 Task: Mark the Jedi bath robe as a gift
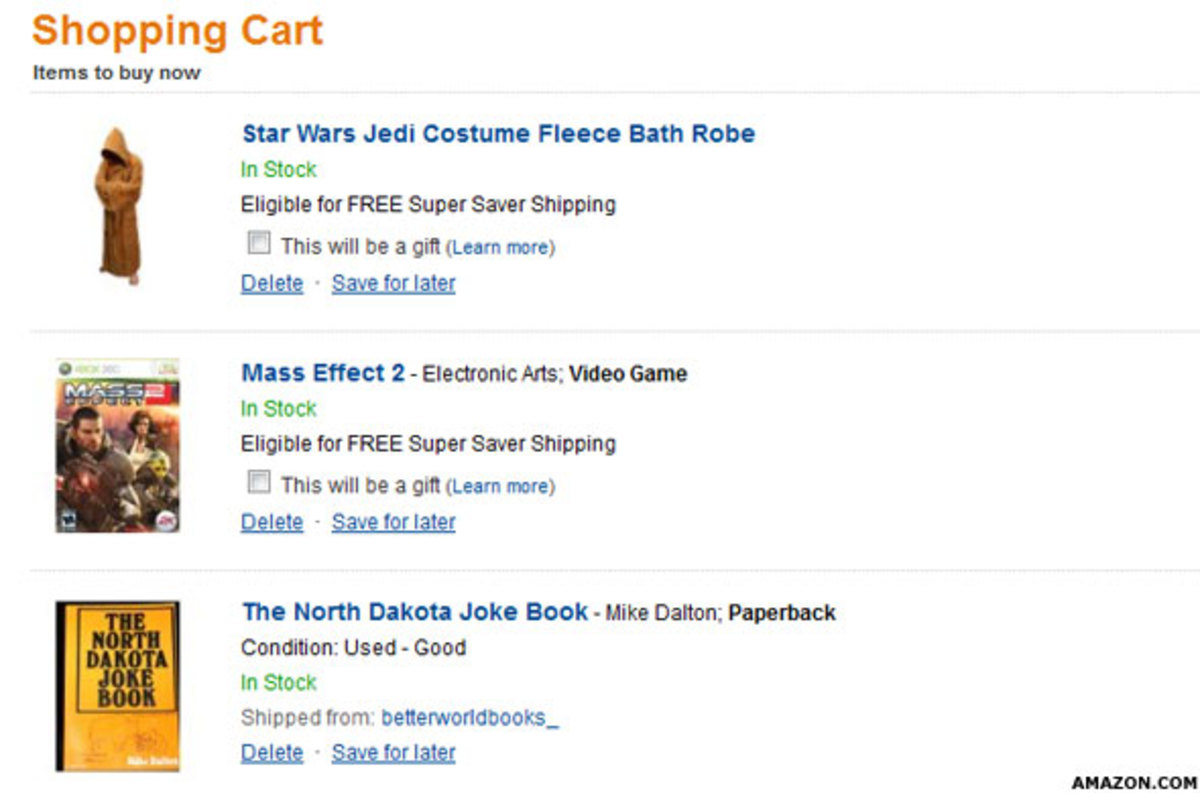click(259, 243)
